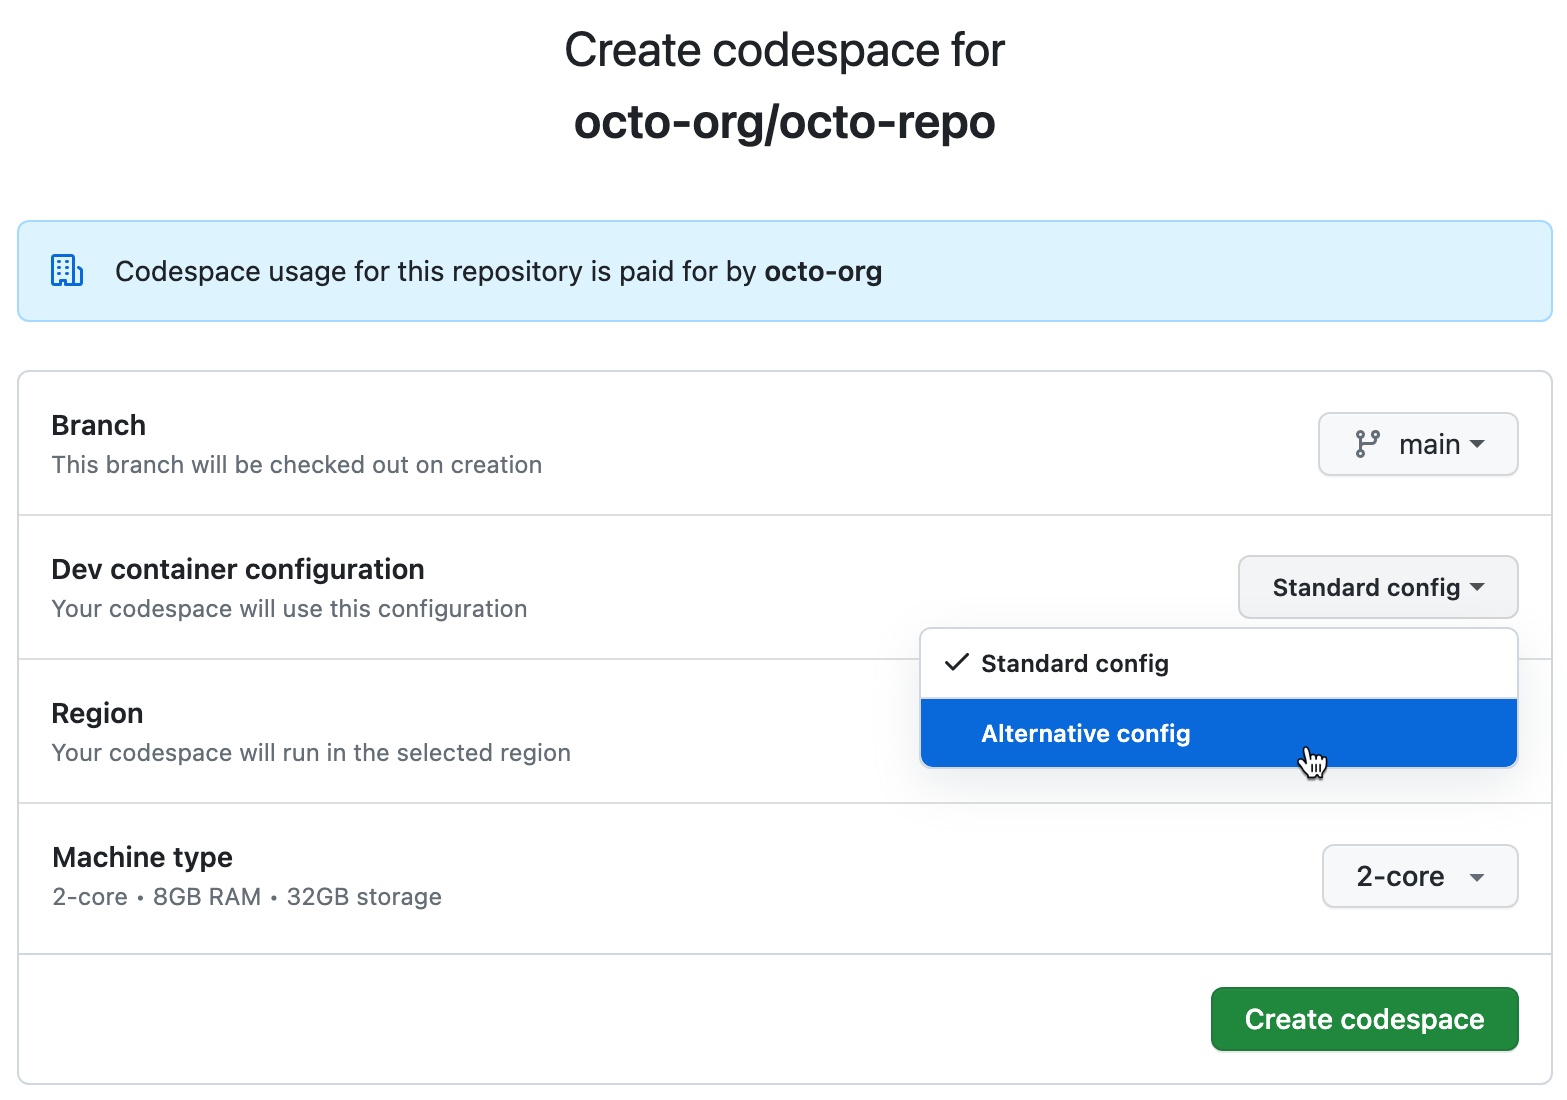
Task: Click the Machine type section heading
Action: [142, 857]
